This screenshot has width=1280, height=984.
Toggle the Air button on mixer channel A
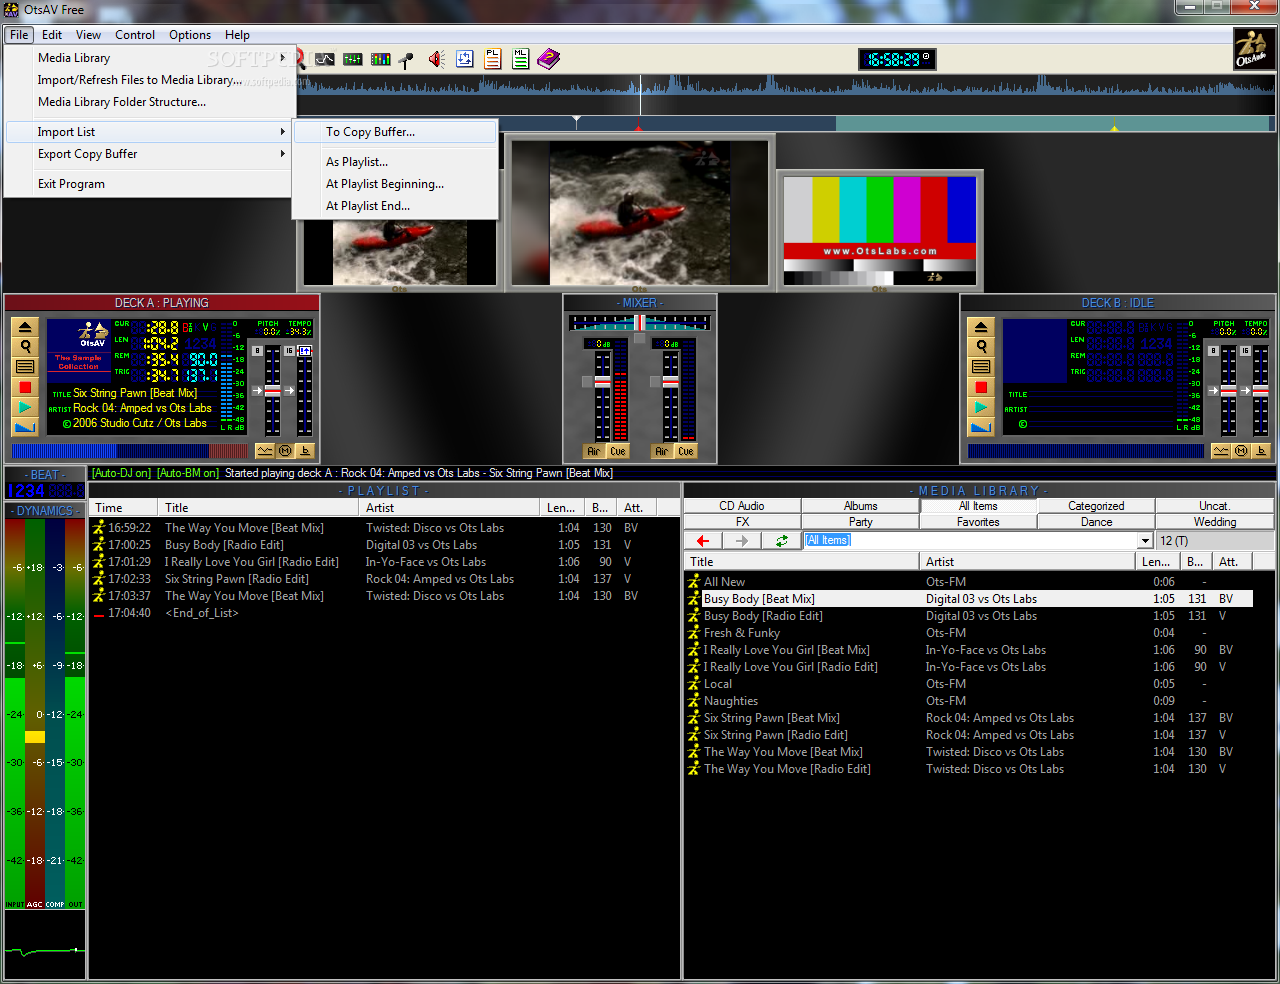(594, 452)
